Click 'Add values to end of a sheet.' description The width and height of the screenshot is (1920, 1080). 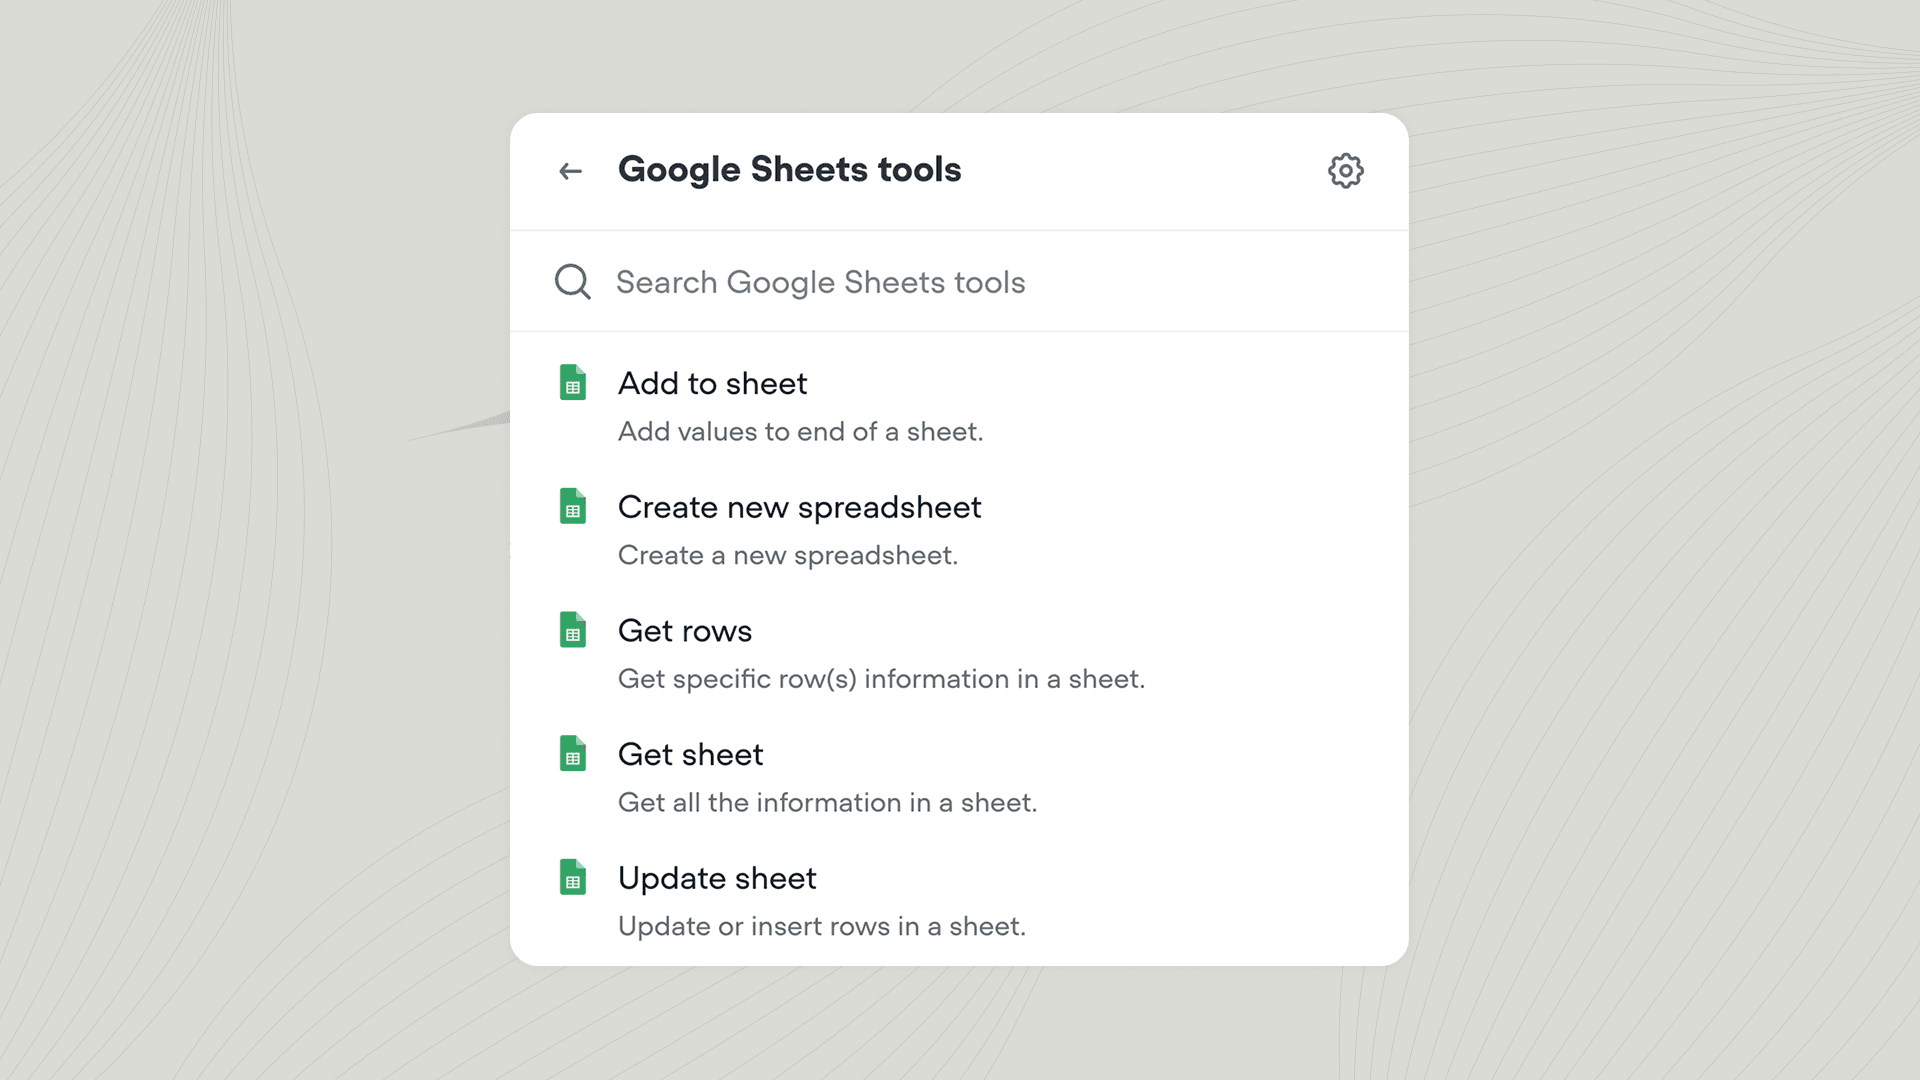(800, 431)
